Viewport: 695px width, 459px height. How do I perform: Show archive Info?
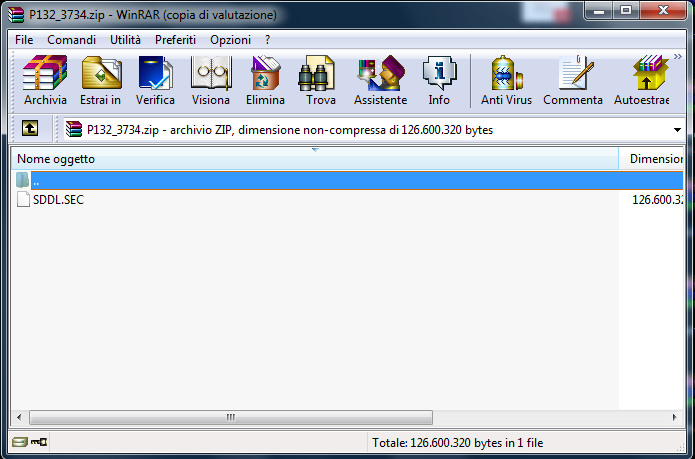[439, 80]
